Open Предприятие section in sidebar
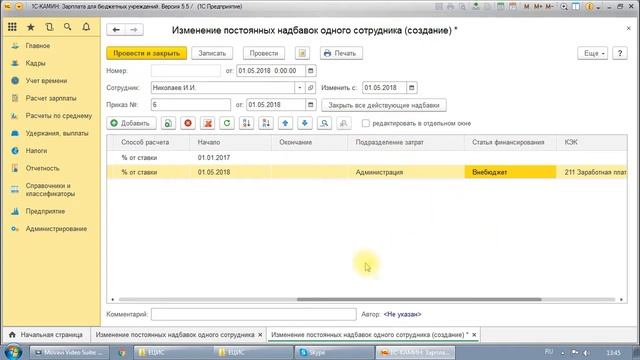Image resolution: width=640 pixels, height=360 pixels. point(45,211)
